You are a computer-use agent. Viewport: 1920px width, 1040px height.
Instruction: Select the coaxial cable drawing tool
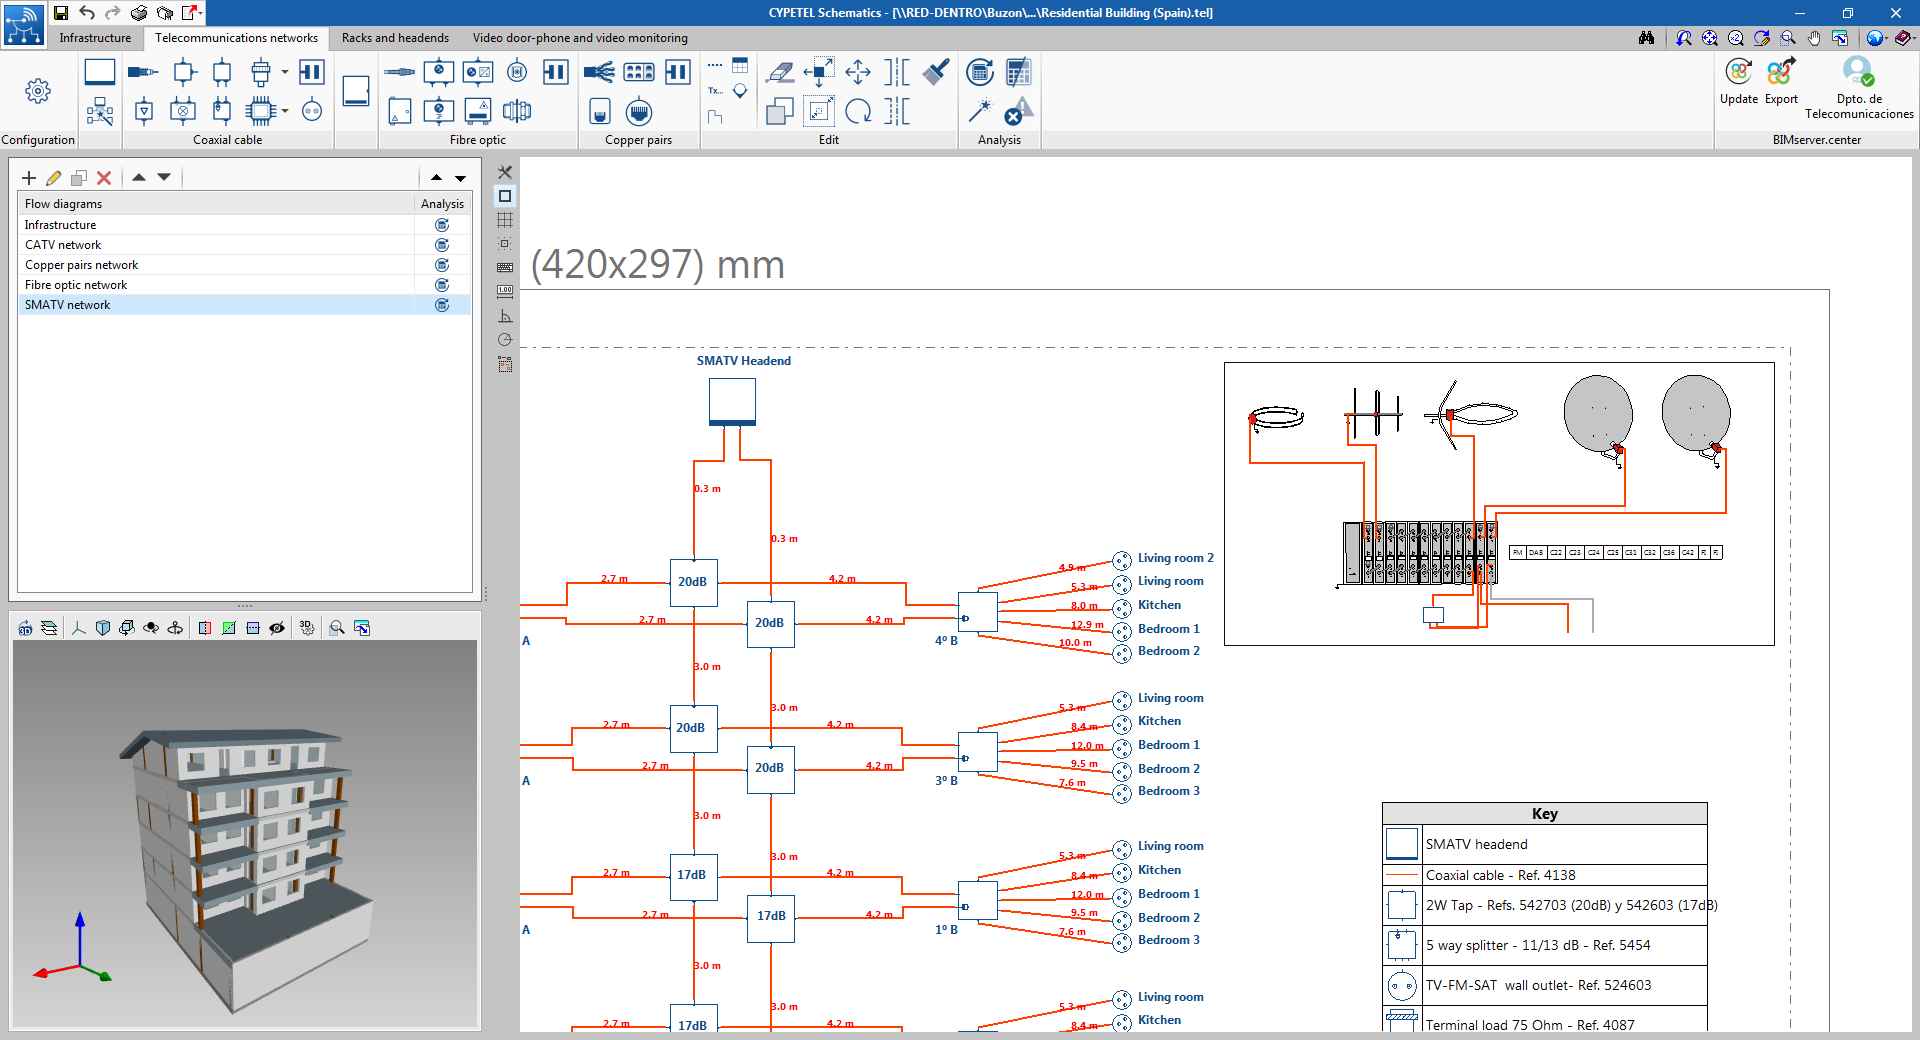pos(143,72)
